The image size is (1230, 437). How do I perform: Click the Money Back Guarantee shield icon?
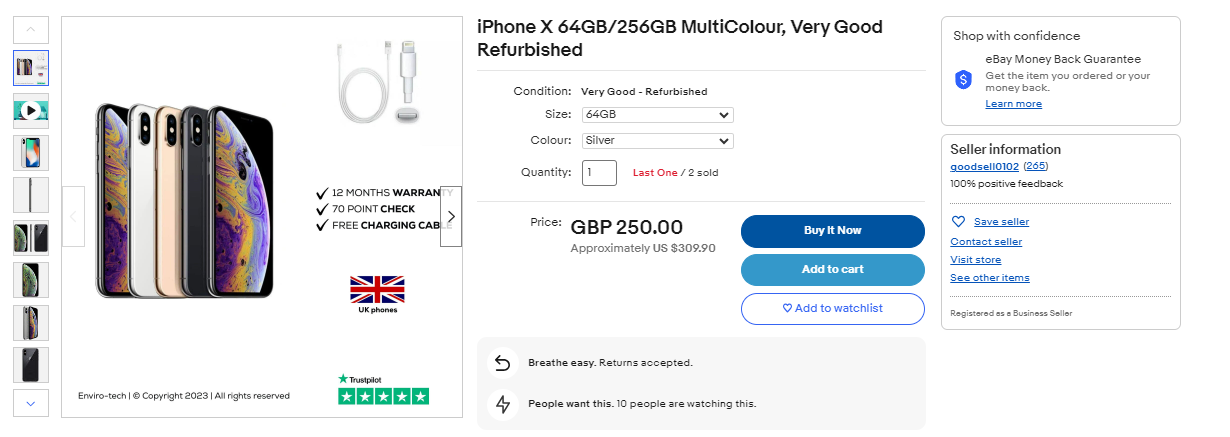click(963, 80)
